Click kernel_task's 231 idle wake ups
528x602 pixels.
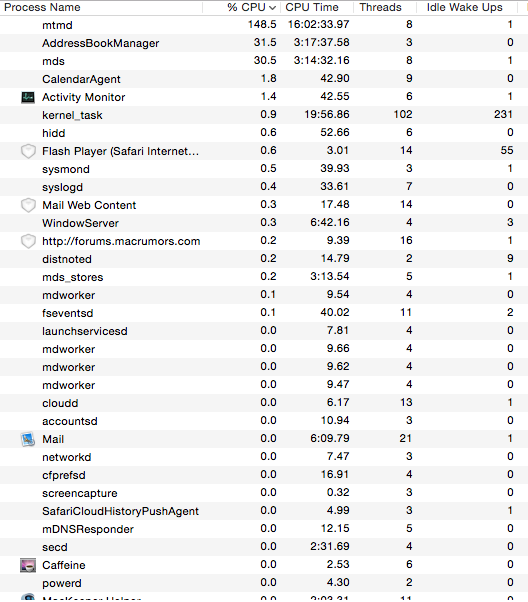click(x=503, y=114)
